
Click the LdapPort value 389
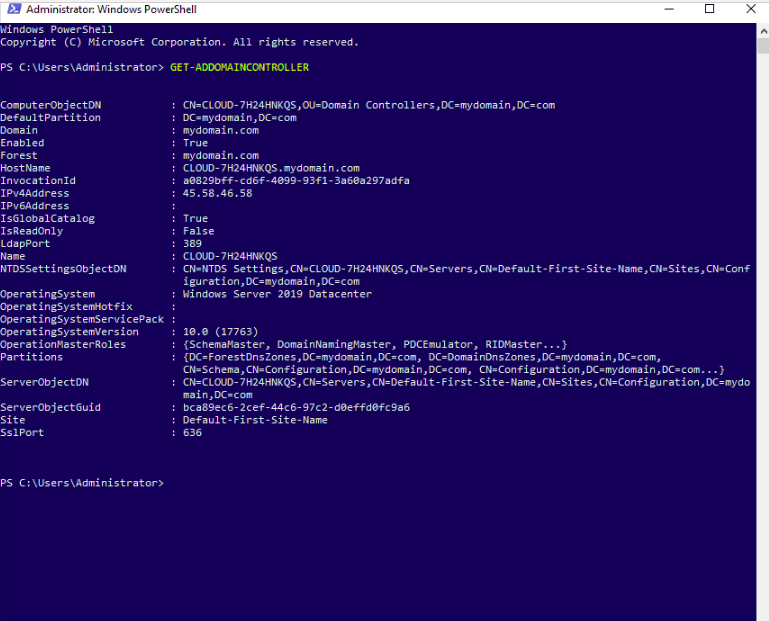point(192,244)
